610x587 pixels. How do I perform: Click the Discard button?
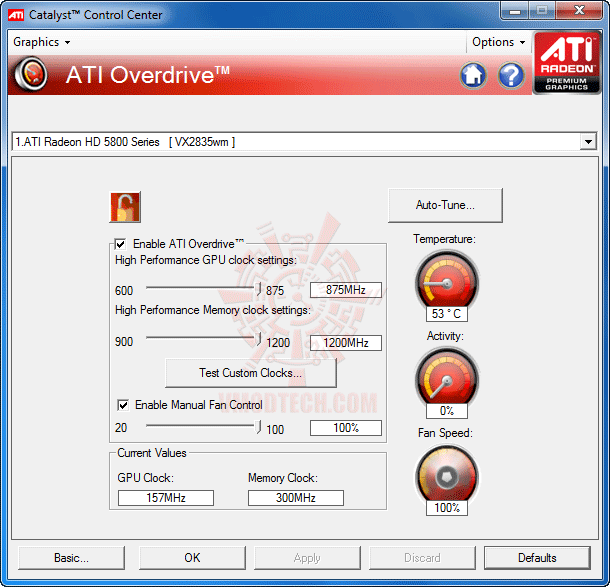tap(422, 558)
